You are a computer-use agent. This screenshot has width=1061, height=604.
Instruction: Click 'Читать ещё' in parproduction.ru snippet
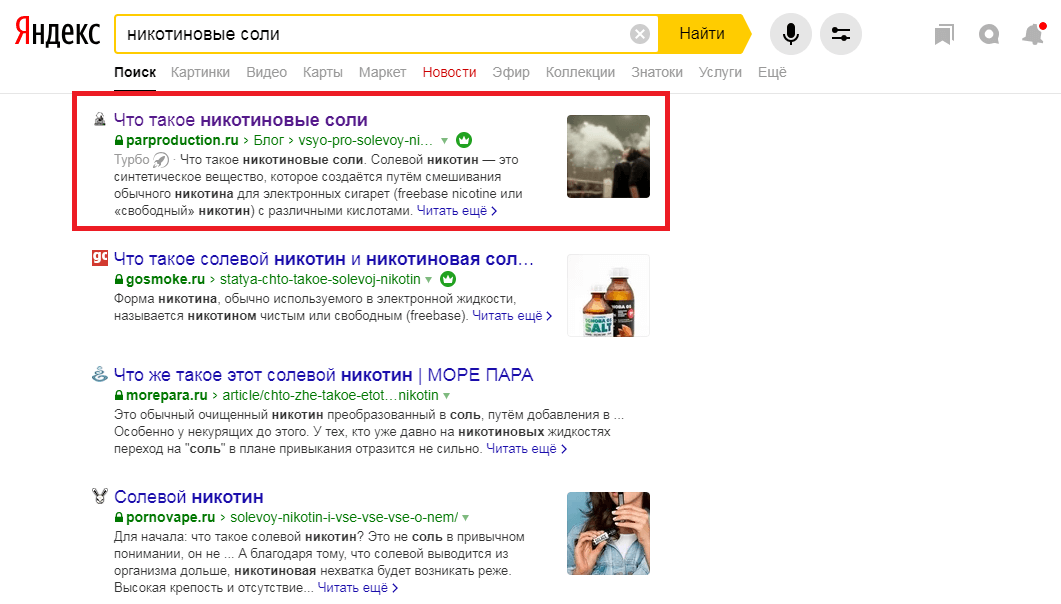[x=457, y=210]
